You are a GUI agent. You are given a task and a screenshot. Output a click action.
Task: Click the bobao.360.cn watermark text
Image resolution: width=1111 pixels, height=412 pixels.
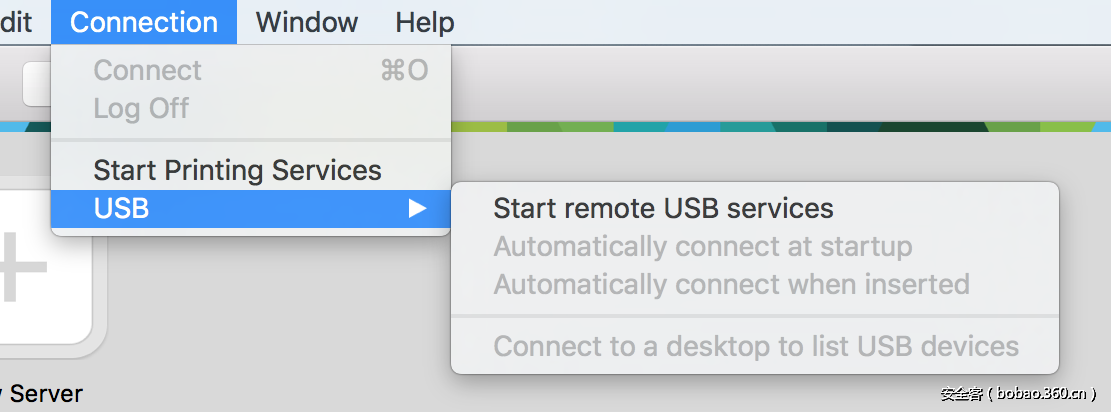coord(1019,394)
